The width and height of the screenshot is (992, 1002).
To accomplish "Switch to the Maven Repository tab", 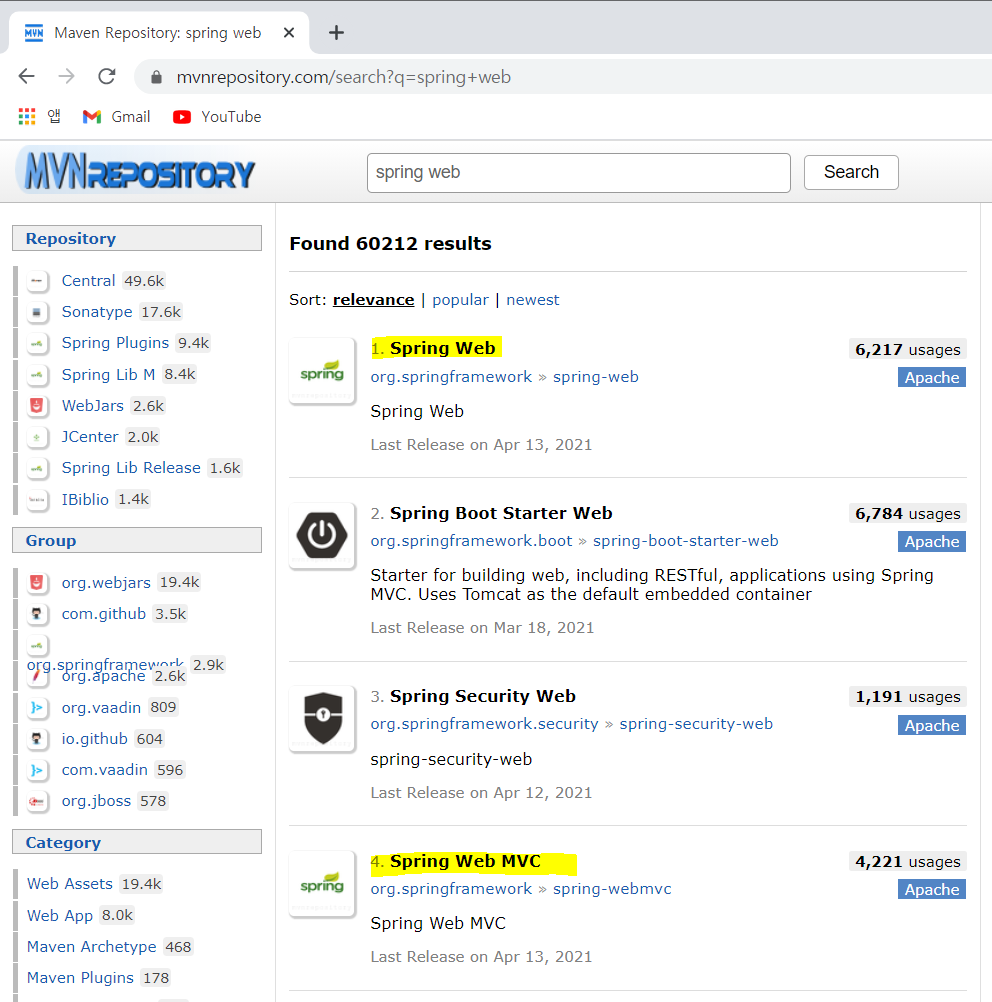I will click(x=157, y=33).
